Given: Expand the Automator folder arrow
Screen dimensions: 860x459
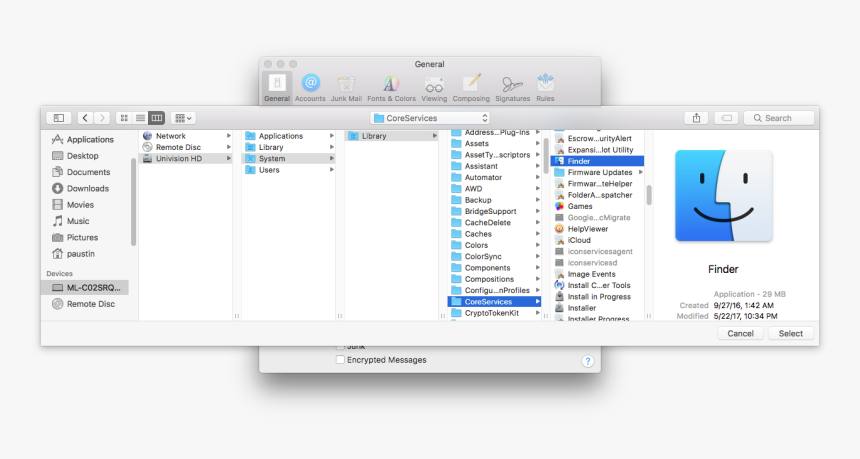Looking at the screenshot, I should [x=538, y=178].
